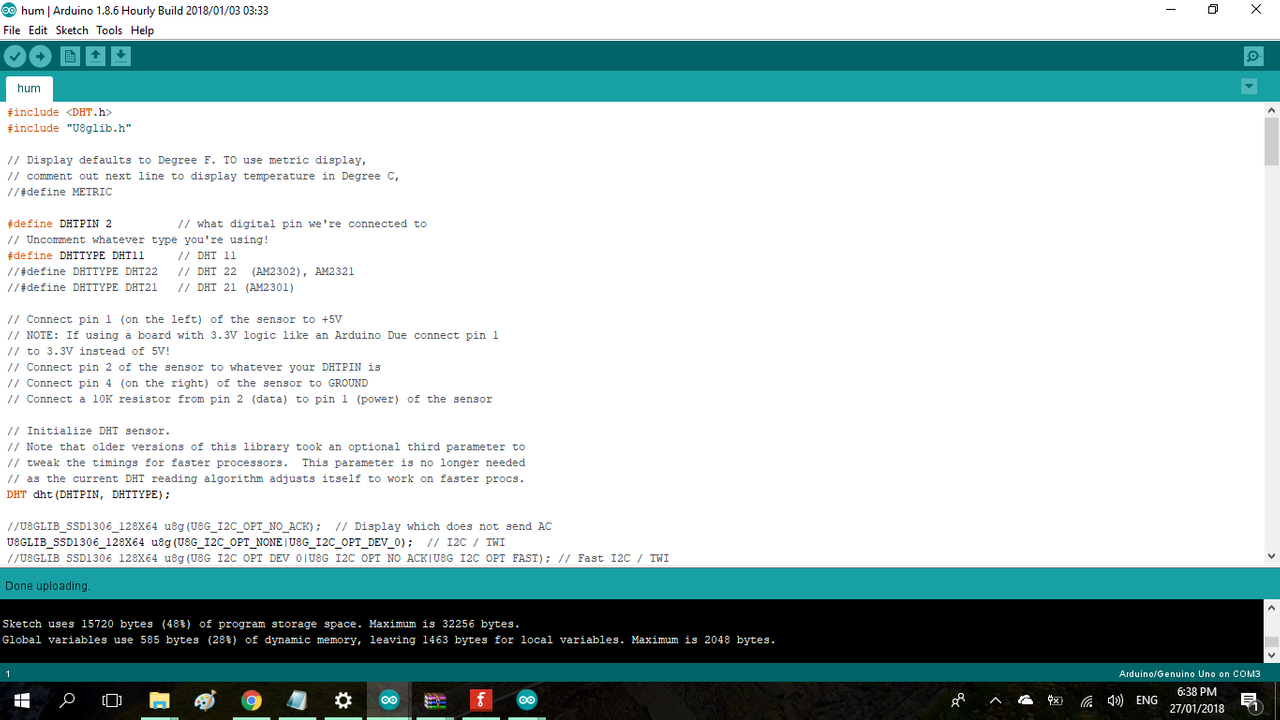Upload the sketch with the arrow button
This screenshot has width=1280, height=720.
pos(40,57)
